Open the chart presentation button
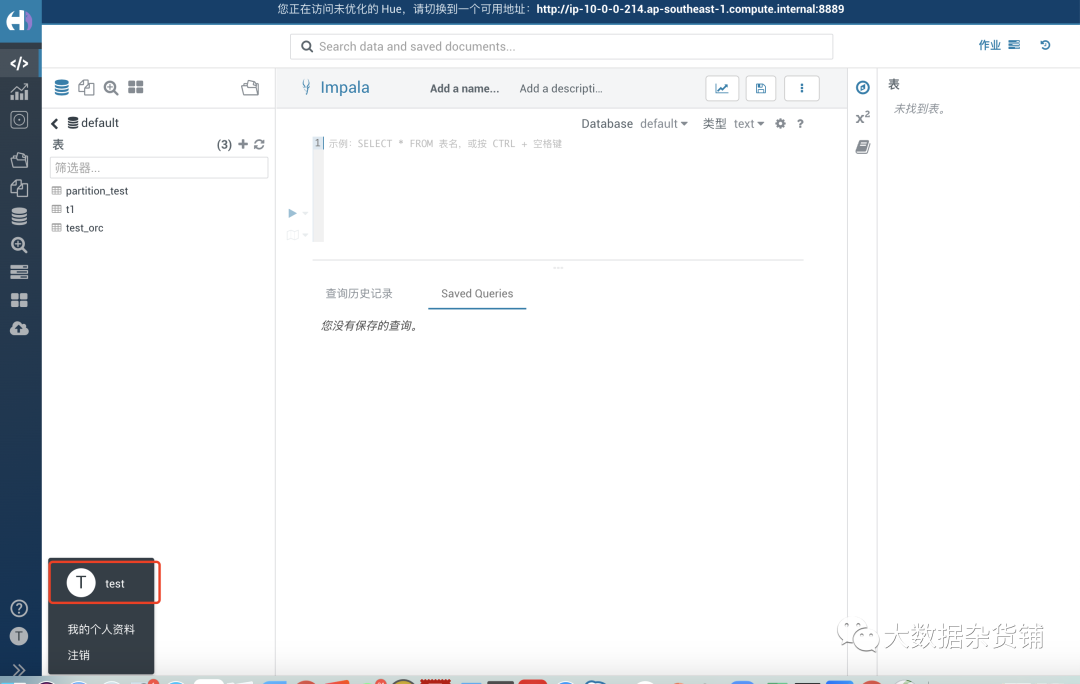Viewport: 1080px width, 684px height. (722, 88)
